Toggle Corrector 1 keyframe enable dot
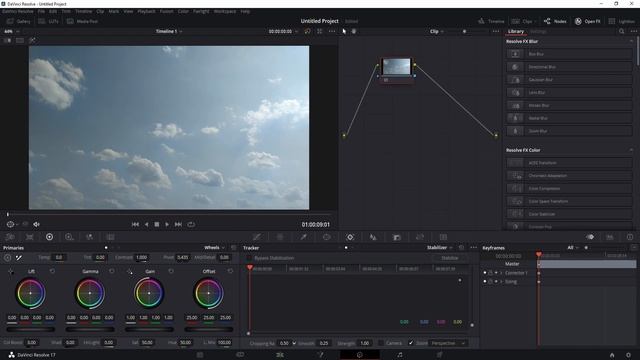 485,273
